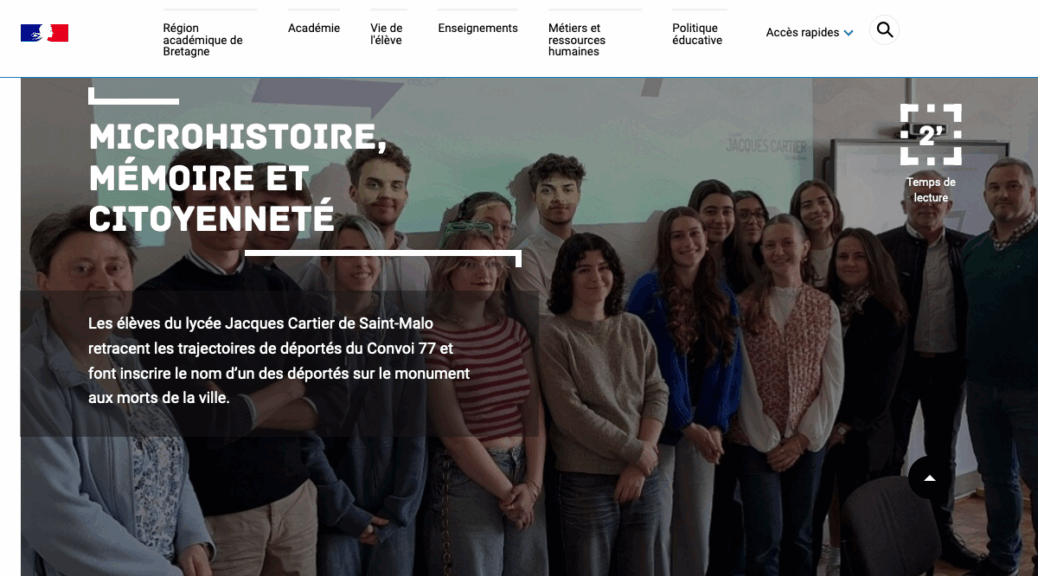Click the white bracket above the headline
This screenshot has height=576, width=1038.
click(x=133, y=96)
